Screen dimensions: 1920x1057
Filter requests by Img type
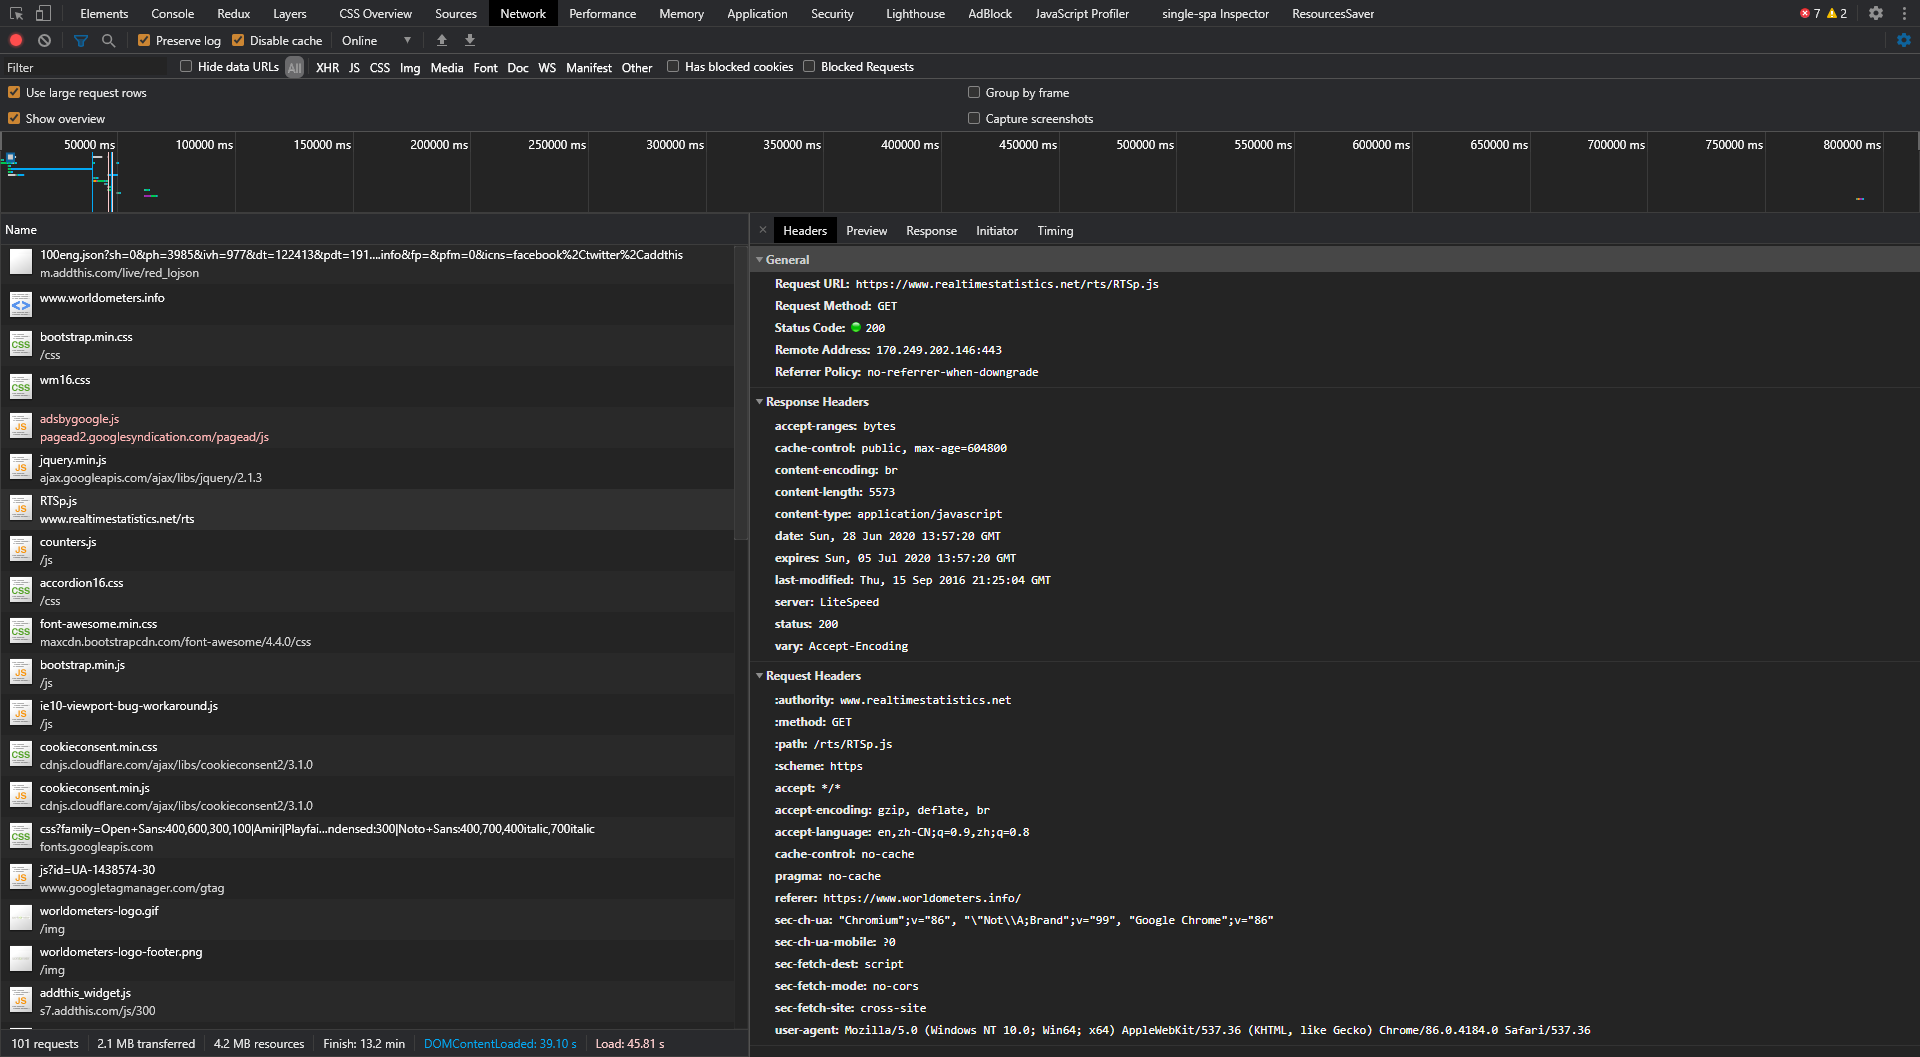410,68
